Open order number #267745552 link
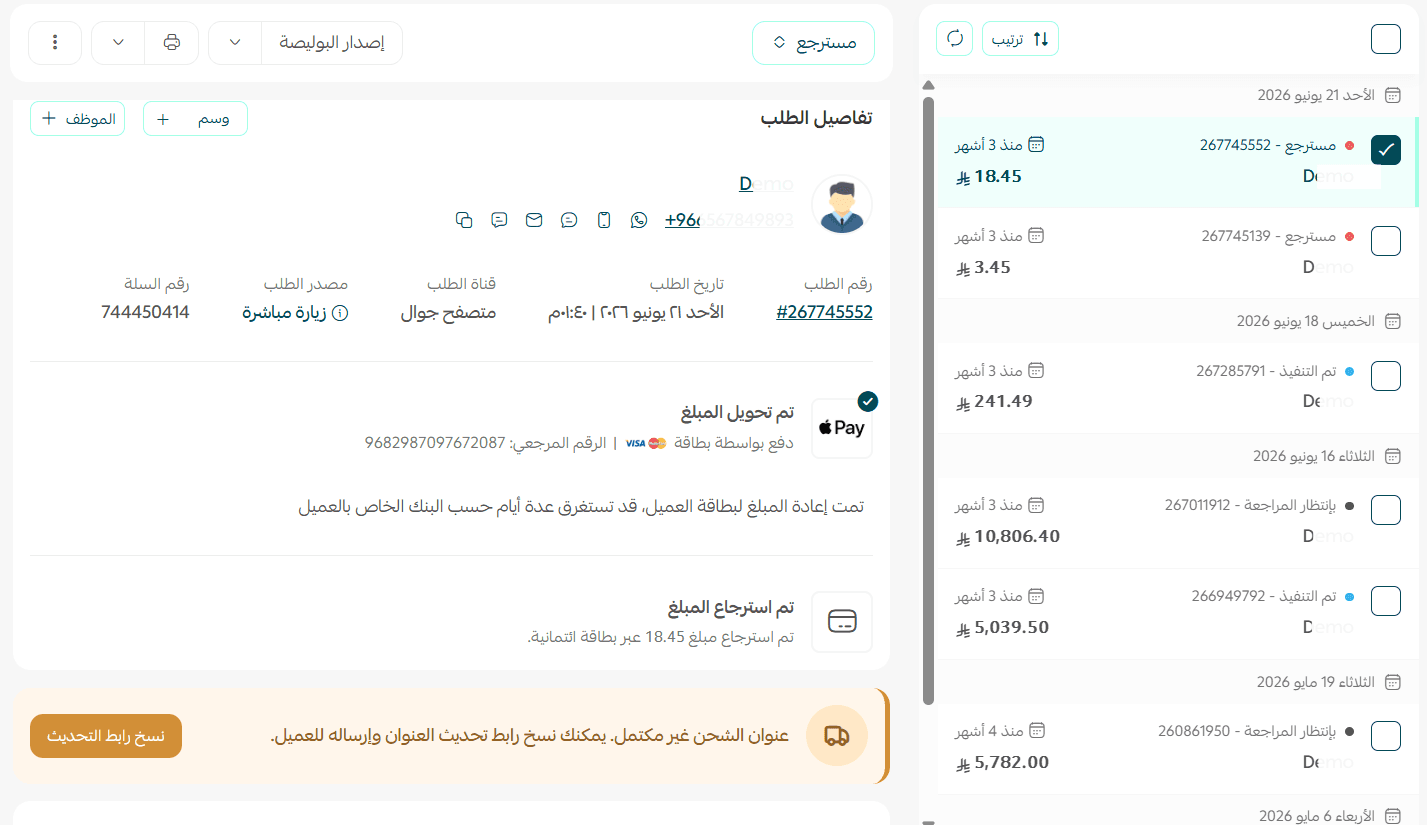 click(x=824, y=312)
